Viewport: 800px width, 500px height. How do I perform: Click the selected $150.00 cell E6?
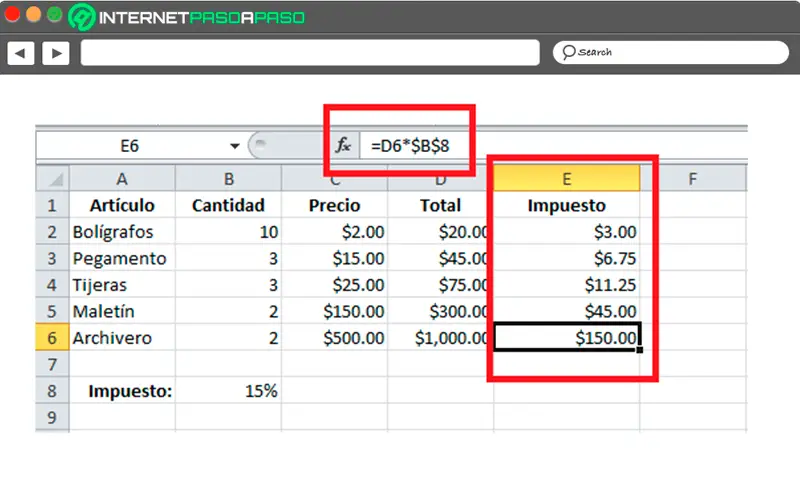566,337
